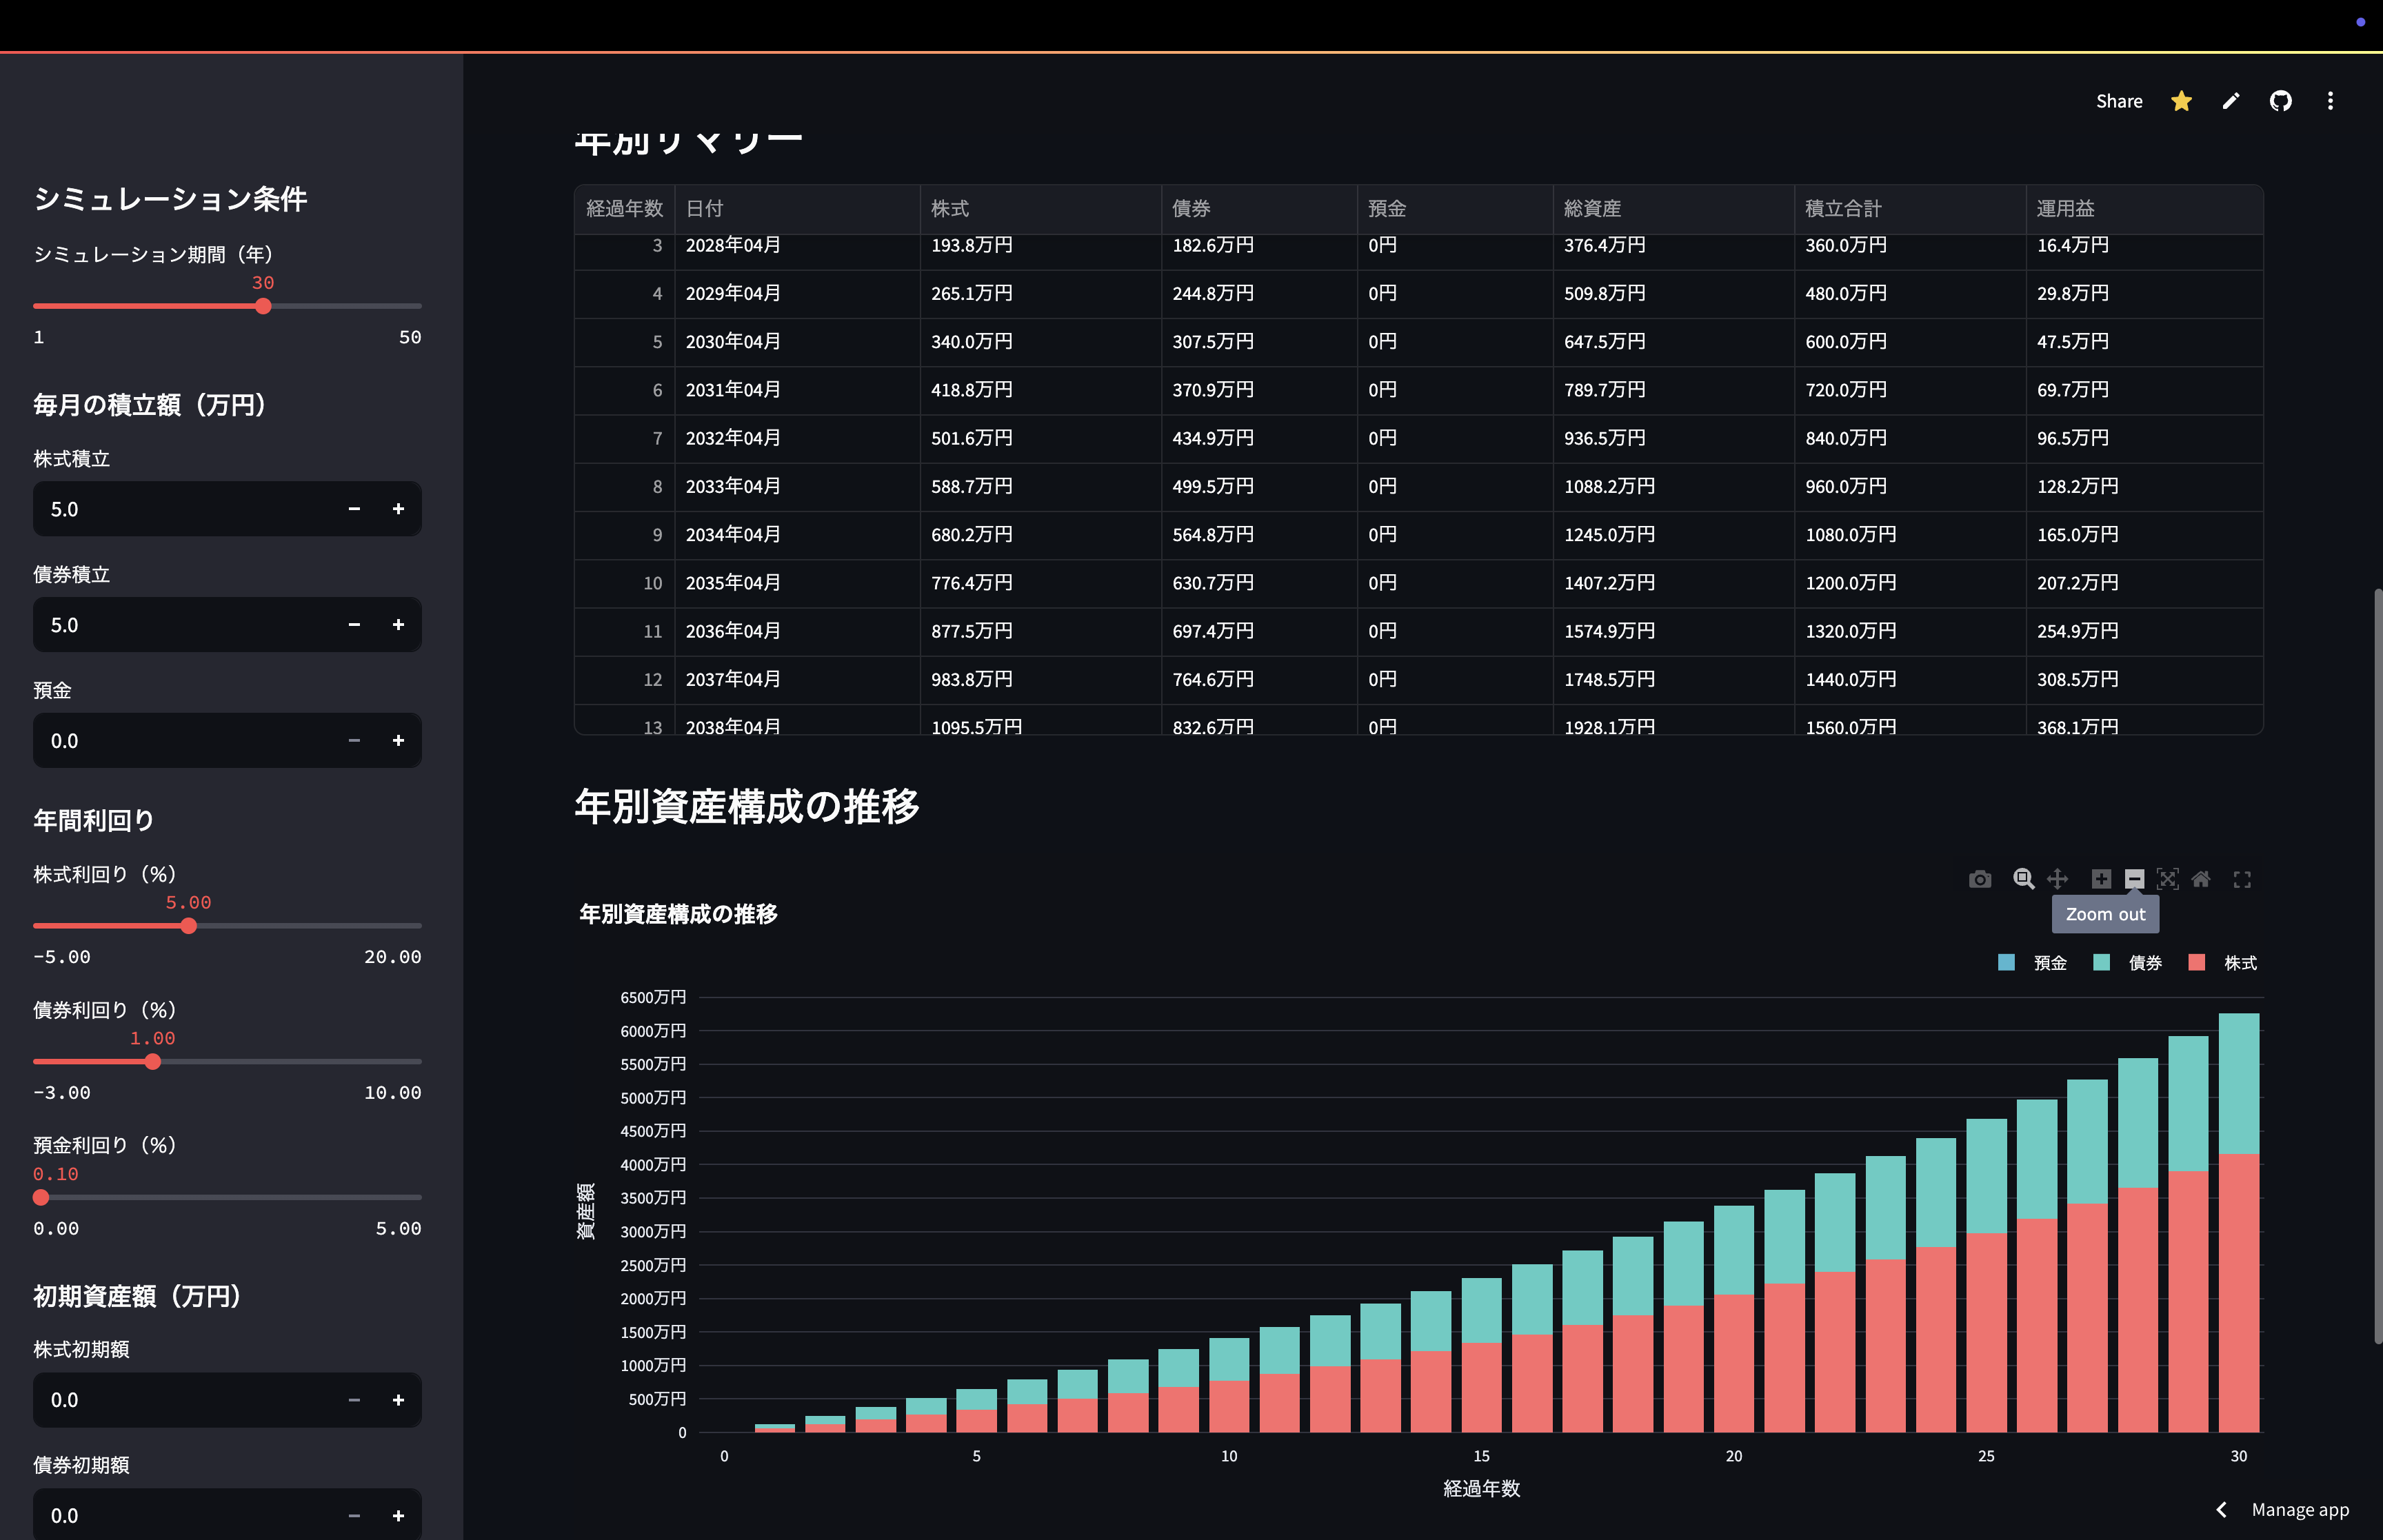Viewport: 2383px width, 1540px height.
Task: Click the chart Zoom in plus icon
Action: [2101, 879]
